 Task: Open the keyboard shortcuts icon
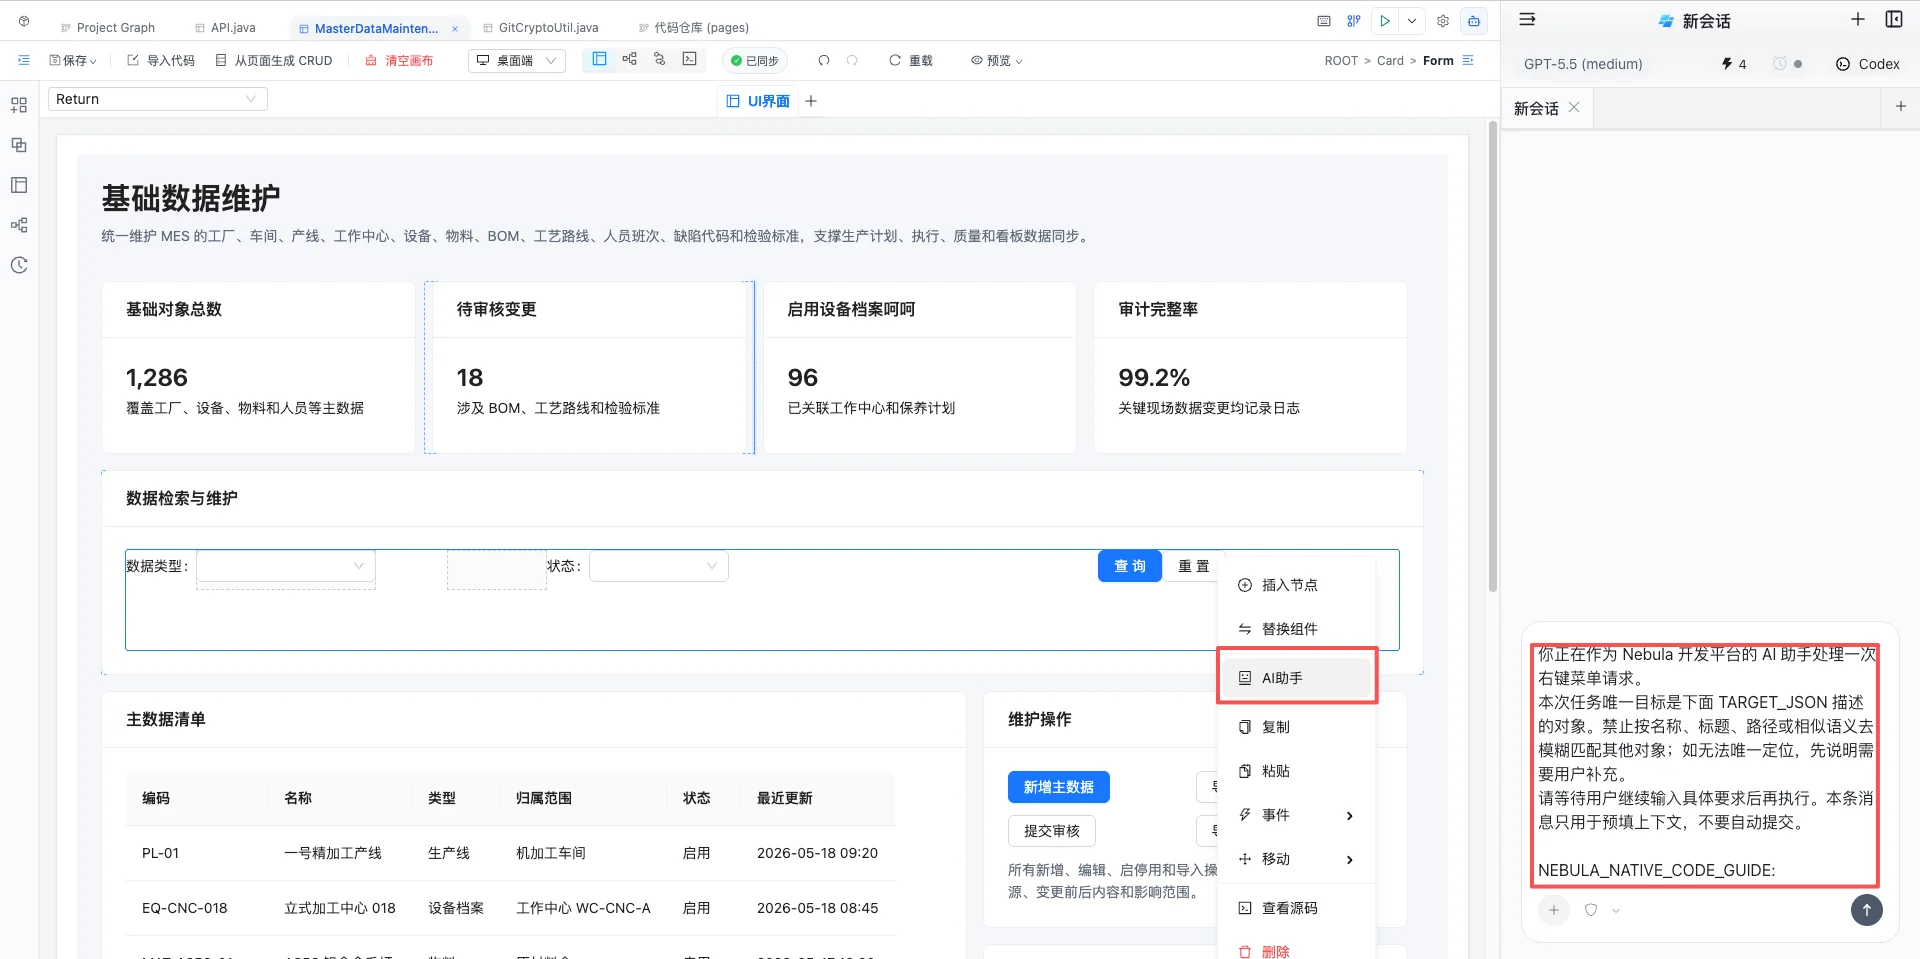pyautogui.click(x=1324, y=21)
